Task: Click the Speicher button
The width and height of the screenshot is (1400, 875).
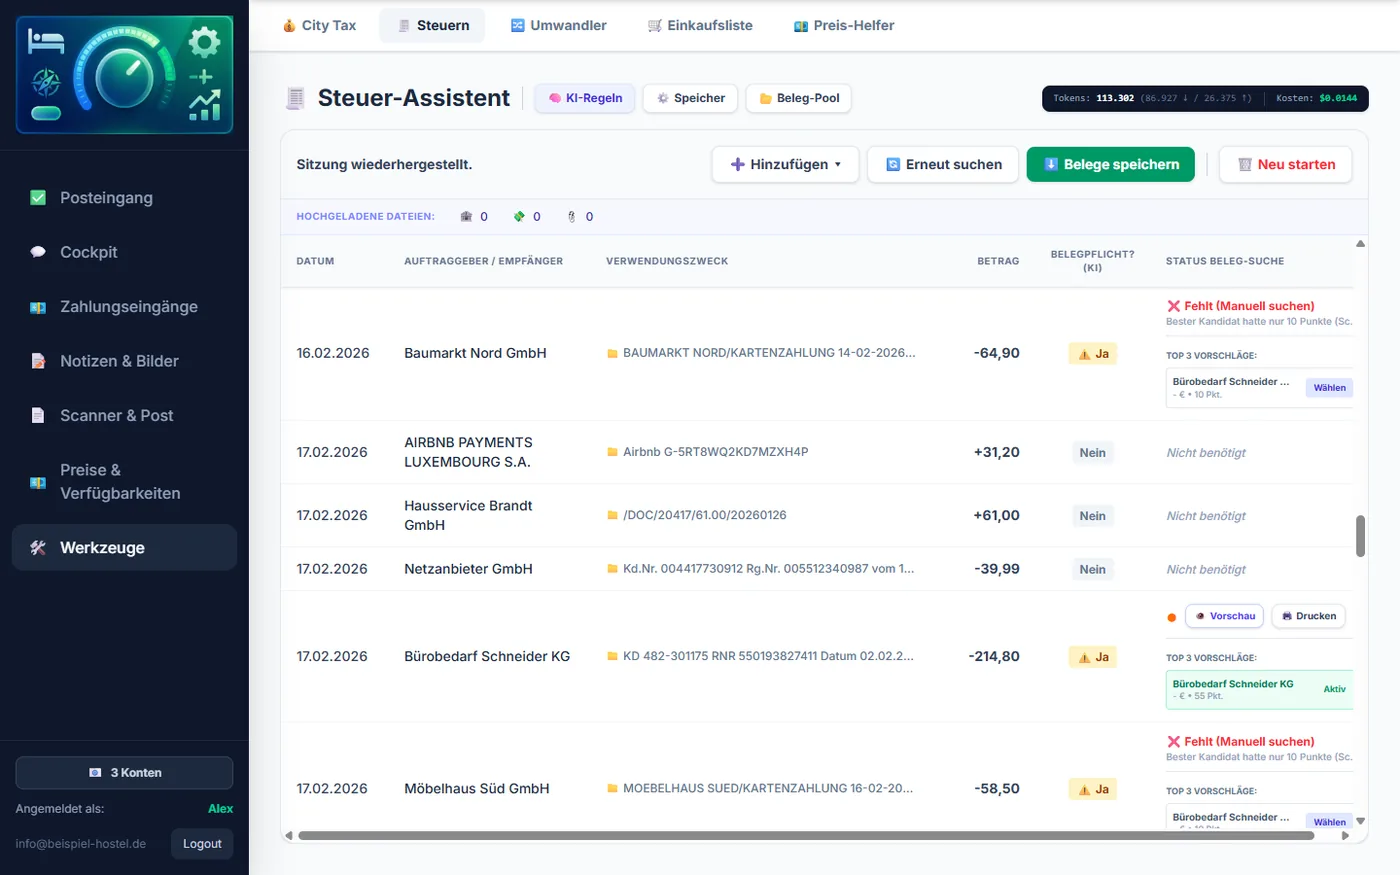Action: (690, 98)
